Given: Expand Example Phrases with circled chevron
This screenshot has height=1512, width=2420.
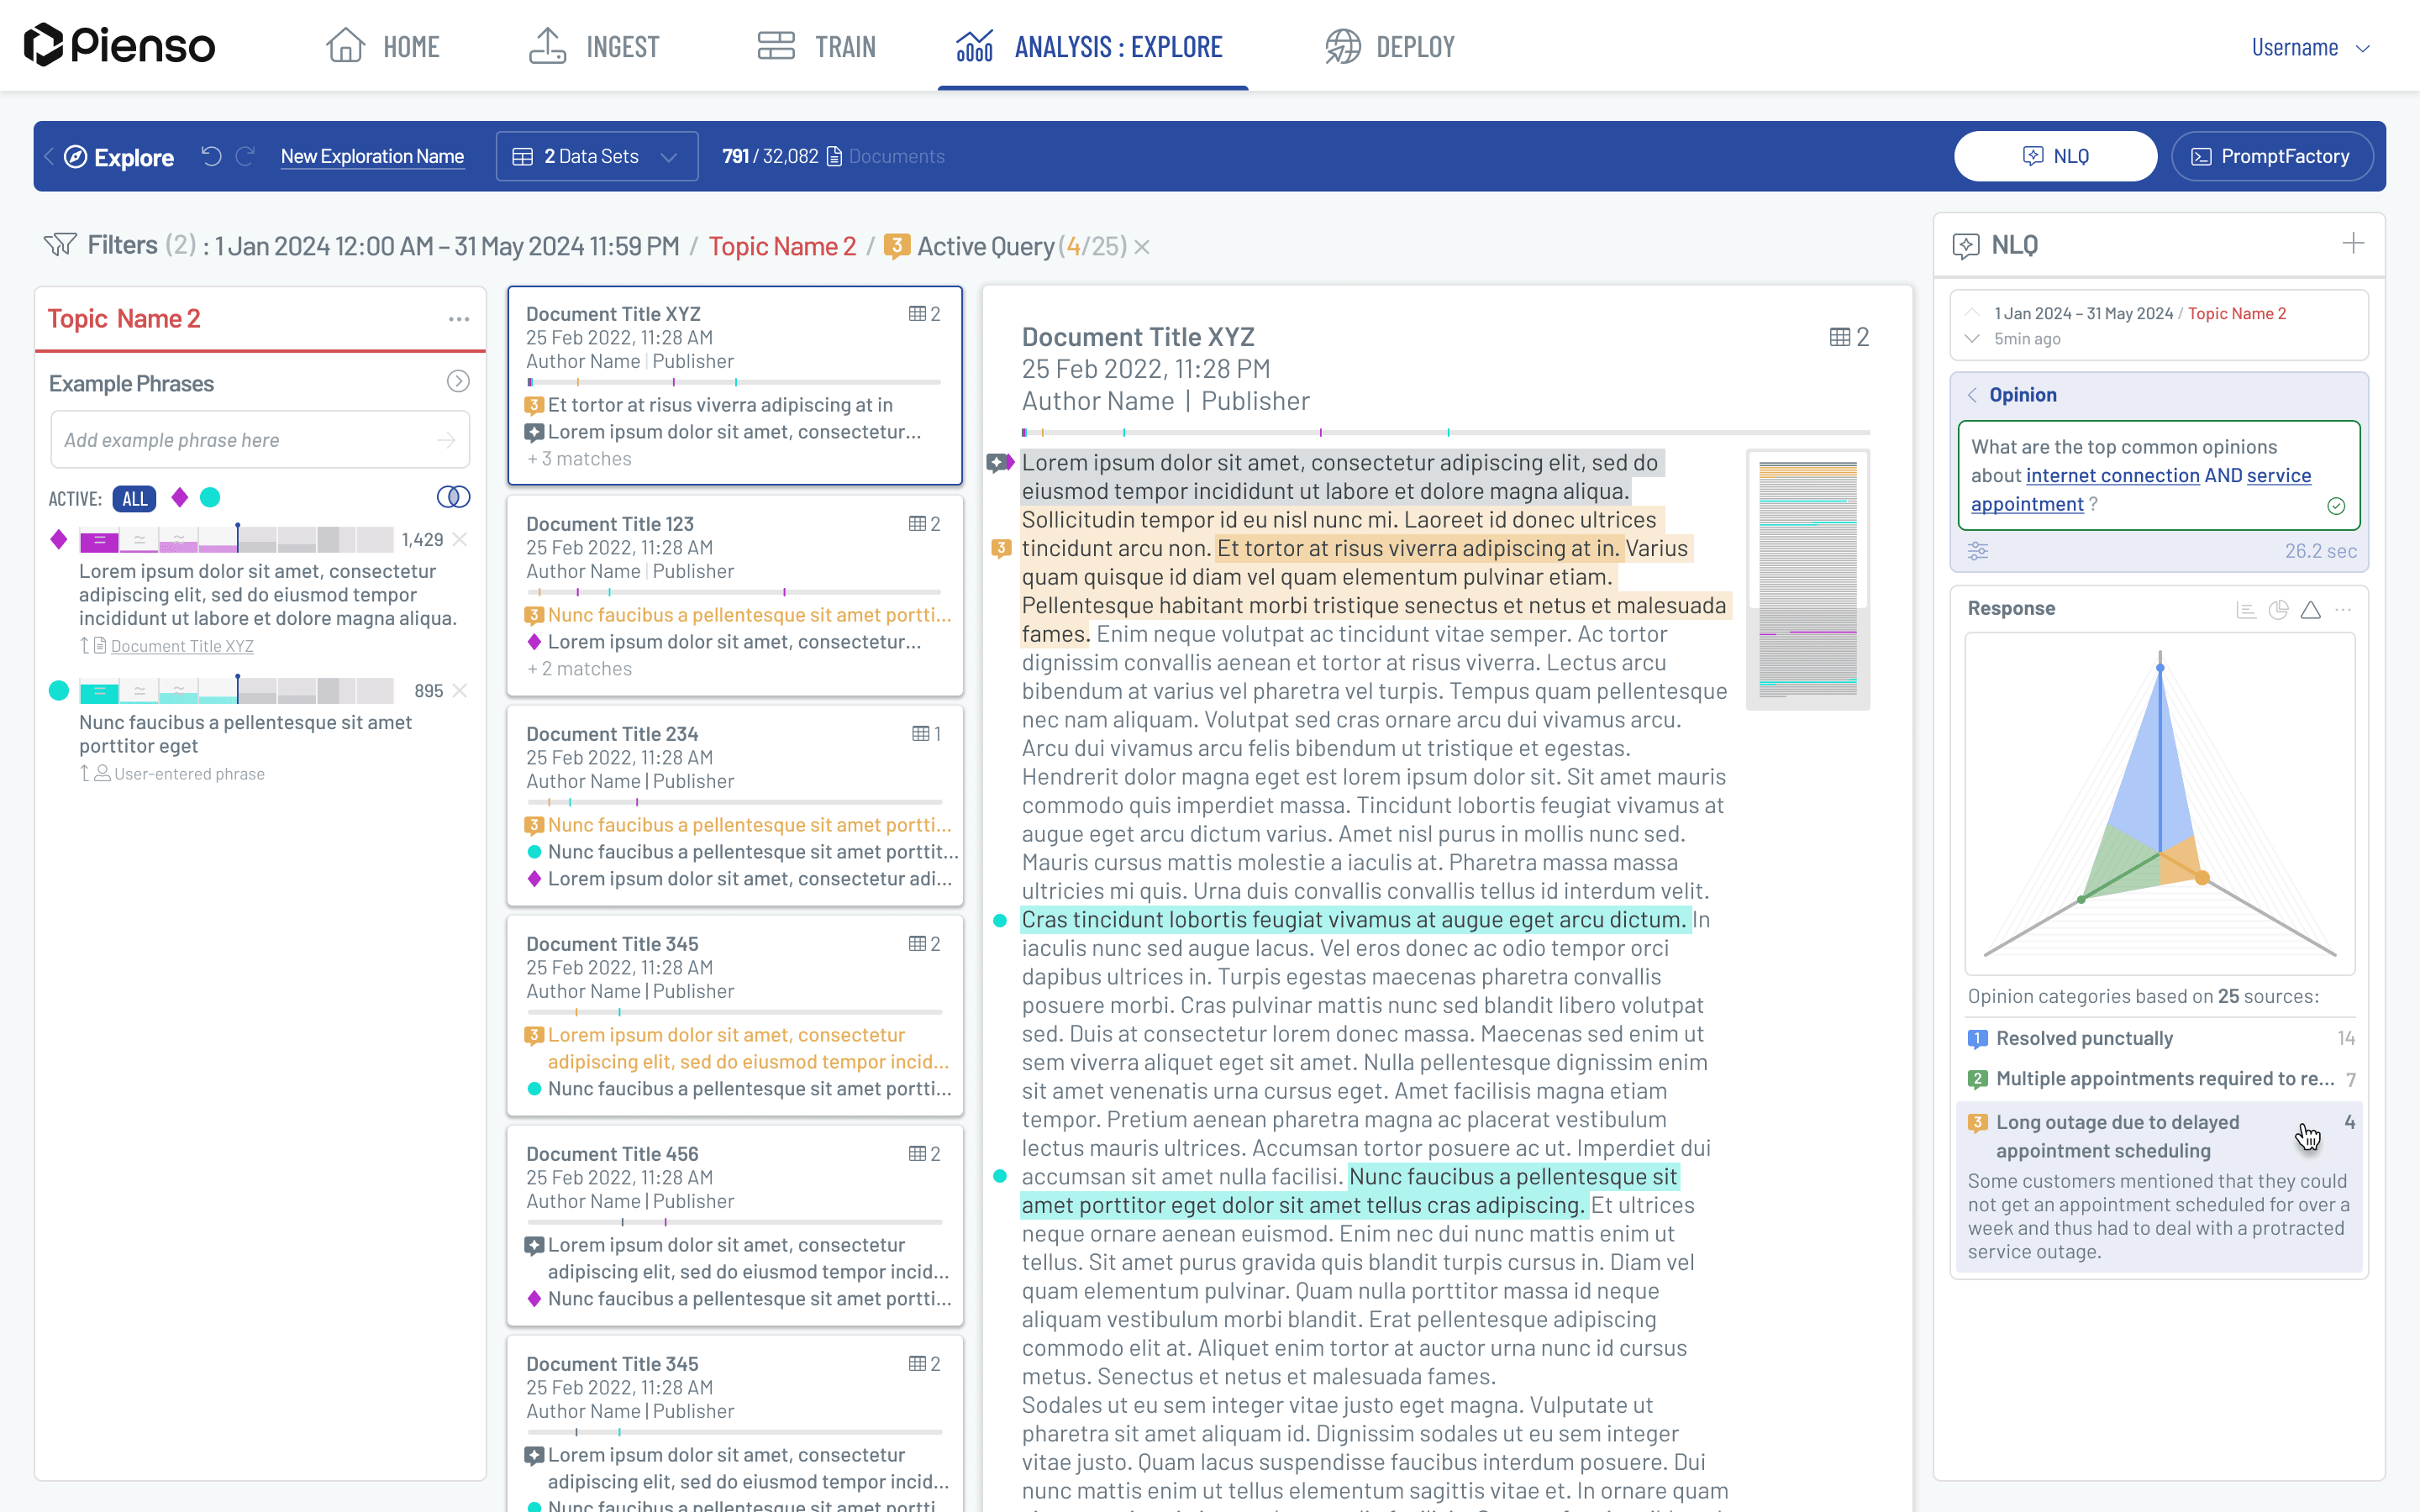Looking at the screenshot, I should tap(458, 381).
